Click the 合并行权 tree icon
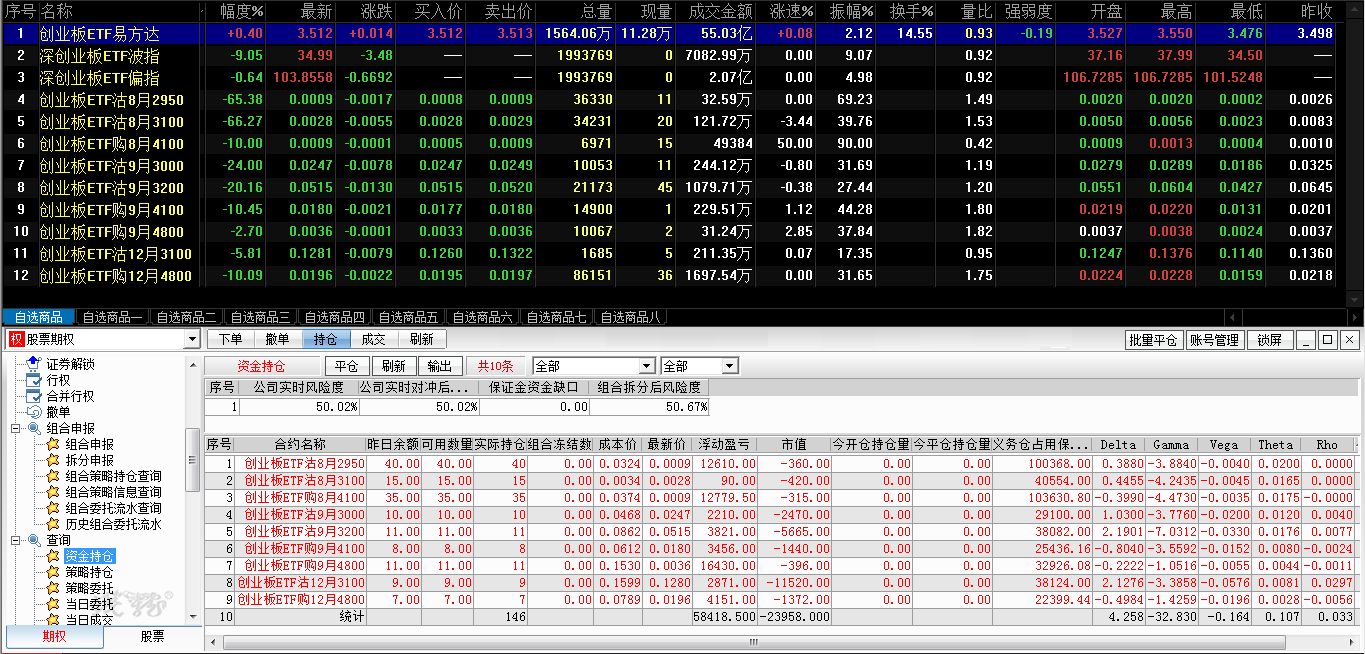 [33, 396]
